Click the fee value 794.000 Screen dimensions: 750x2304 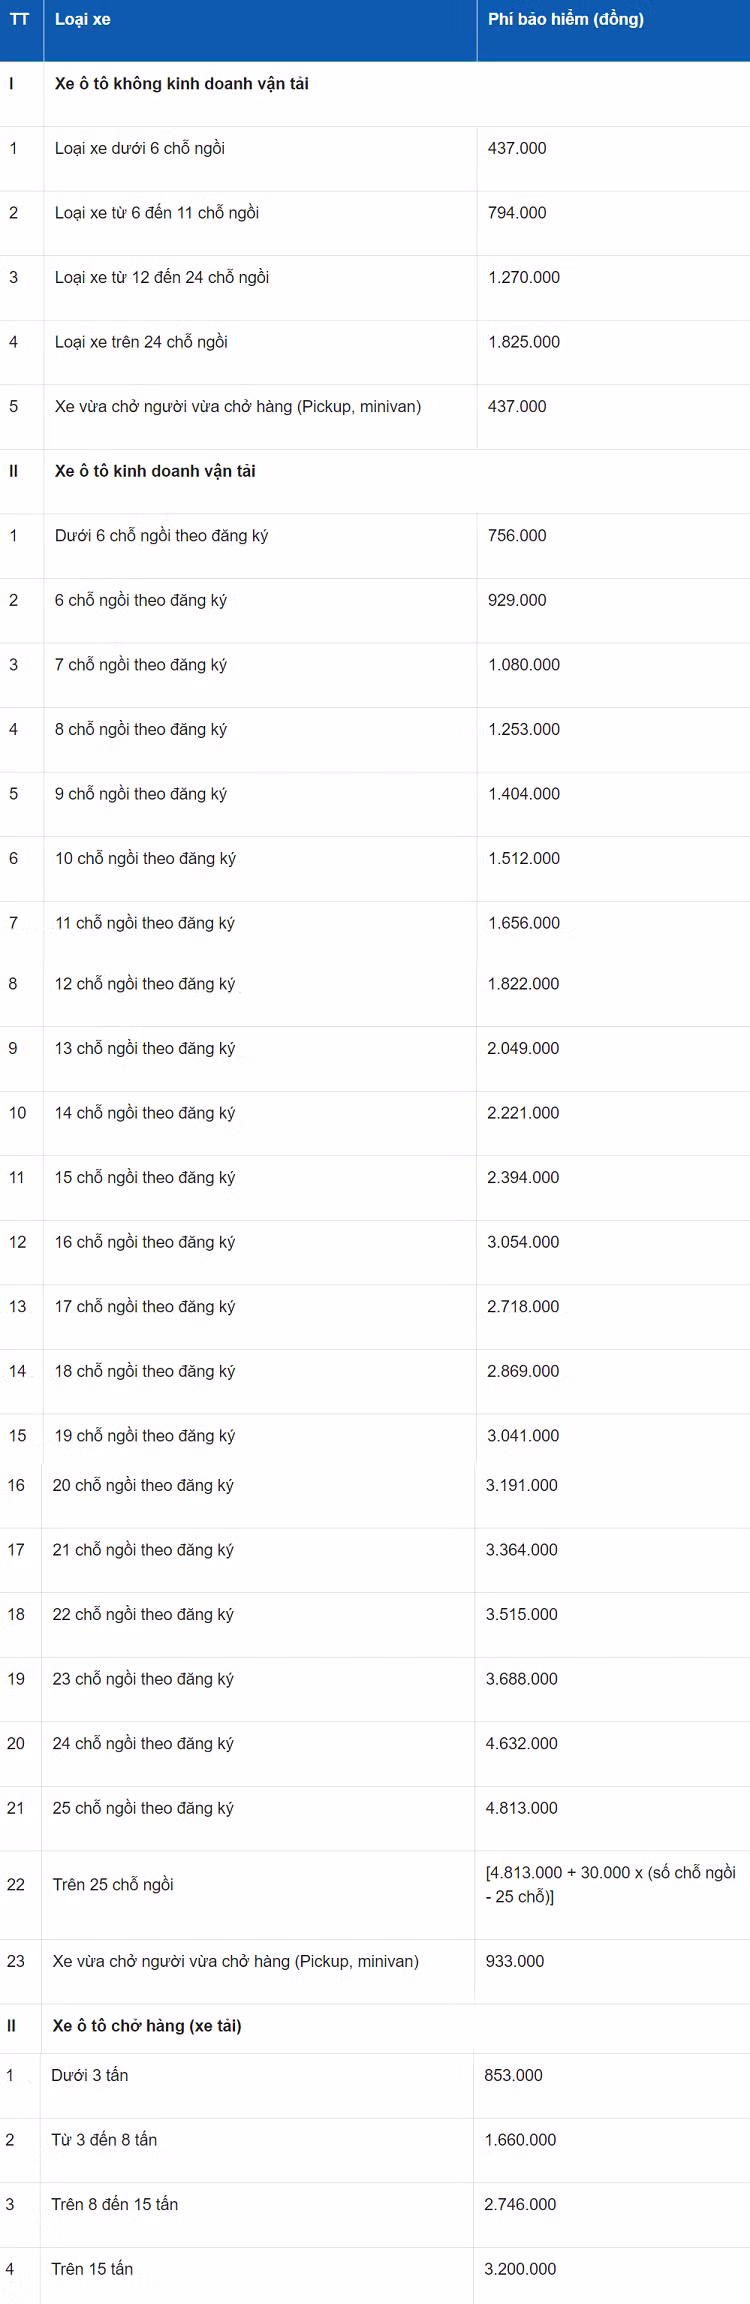517,213
